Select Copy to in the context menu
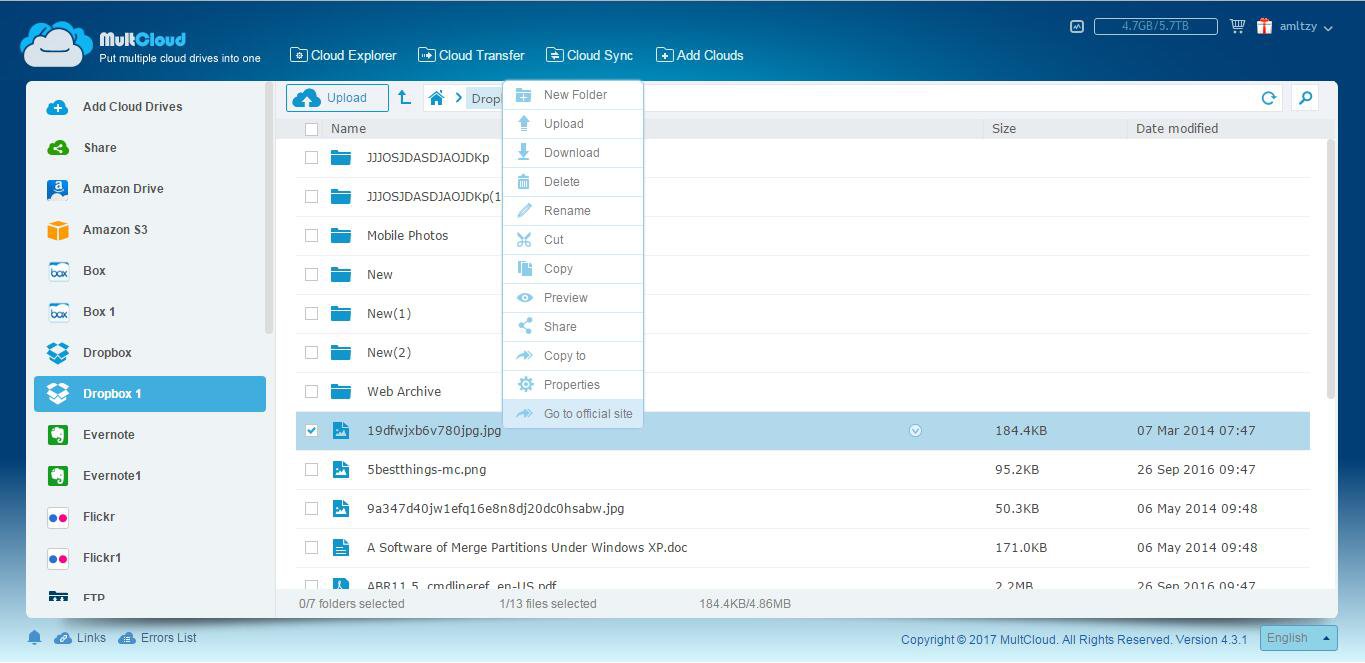The width and height of the screenshot is (1365, 663). pyautogui.click(x=565, y=356)
